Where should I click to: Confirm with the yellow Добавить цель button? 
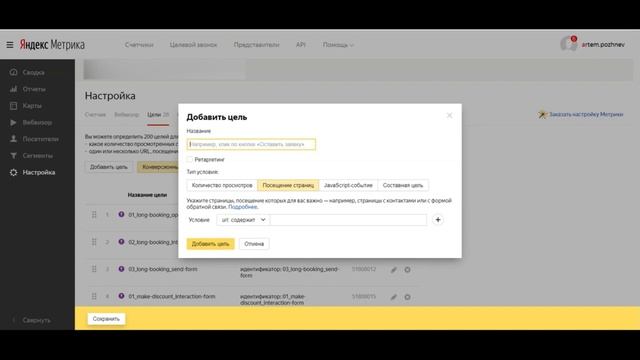(211, 244)
